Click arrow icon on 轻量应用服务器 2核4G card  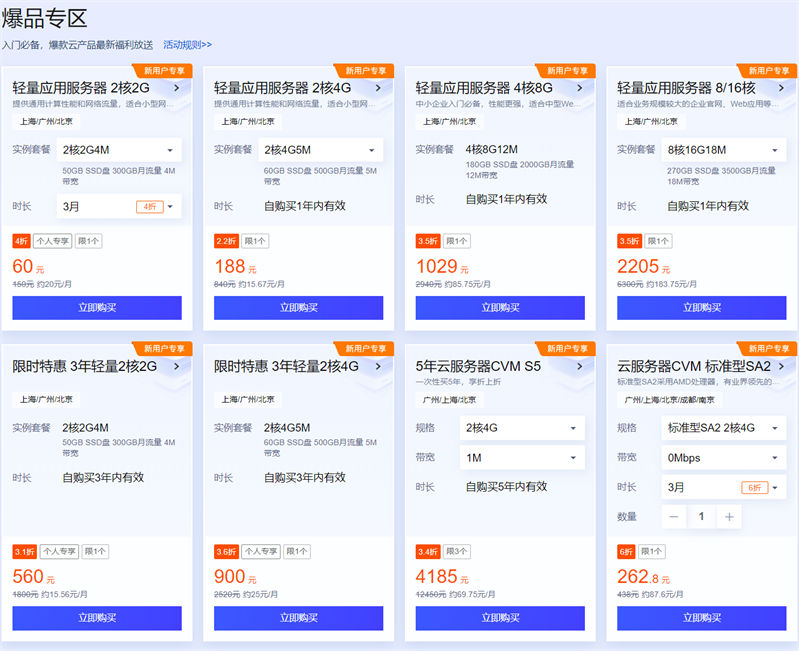[378, 88]
